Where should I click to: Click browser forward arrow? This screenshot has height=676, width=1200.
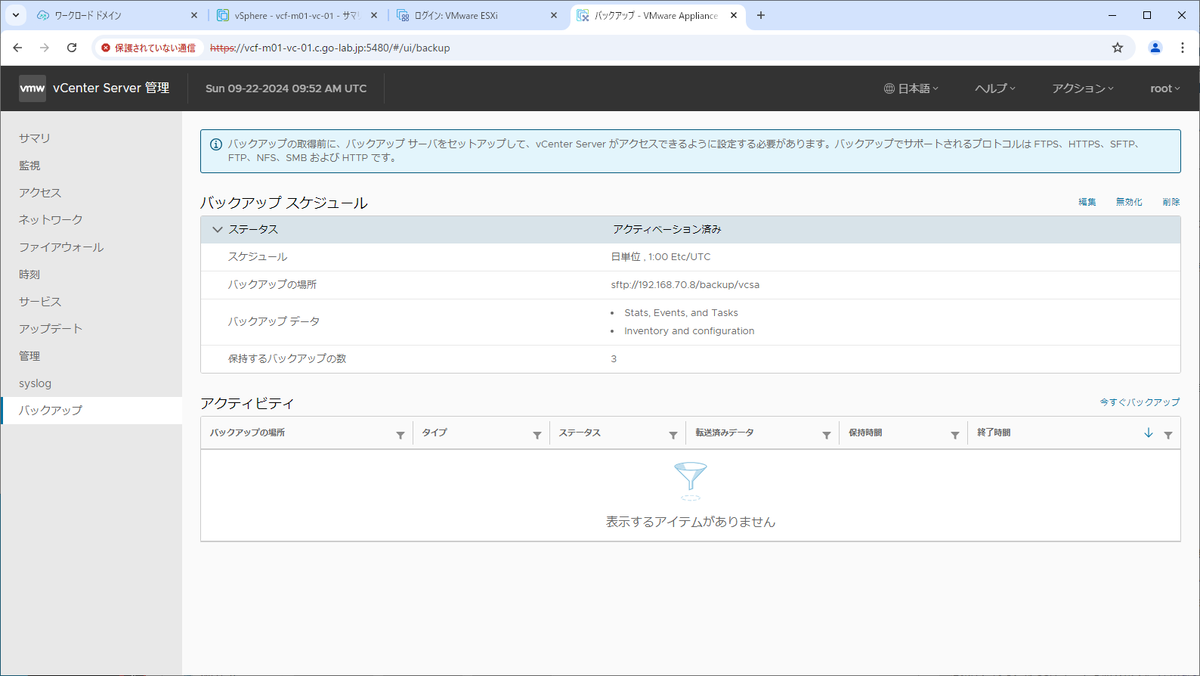coord(44,48)
